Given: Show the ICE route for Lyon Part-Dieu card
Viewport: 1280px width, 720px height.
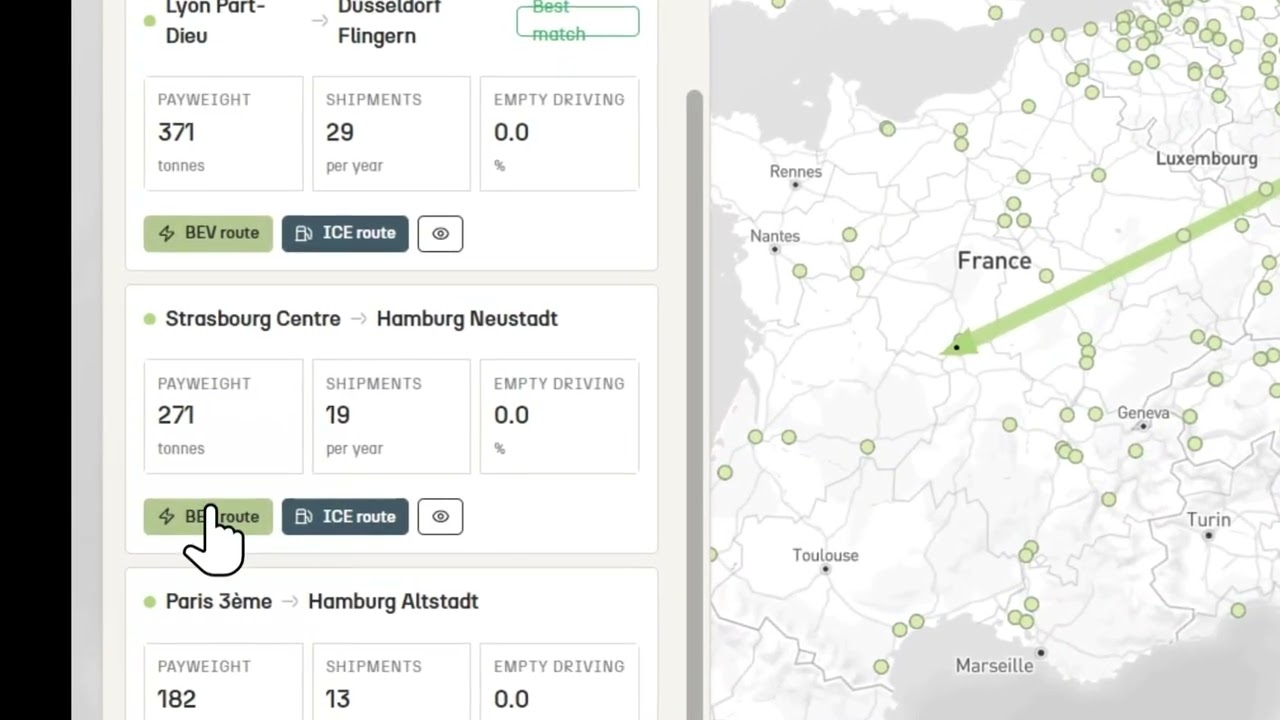Looking at the screenshot, I should coord(345,233).
